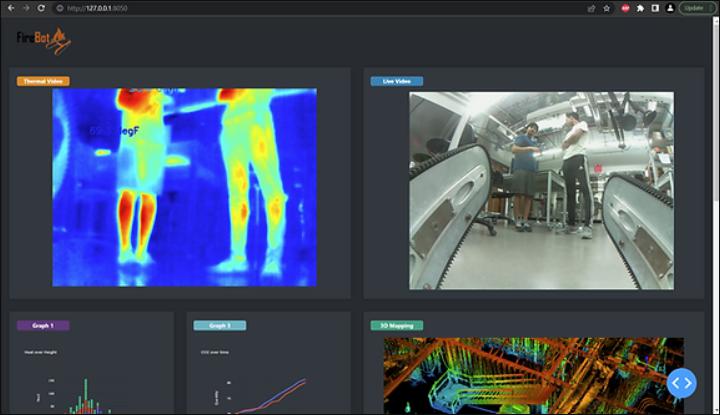Click the live camera video feed

tap(541, 191)
